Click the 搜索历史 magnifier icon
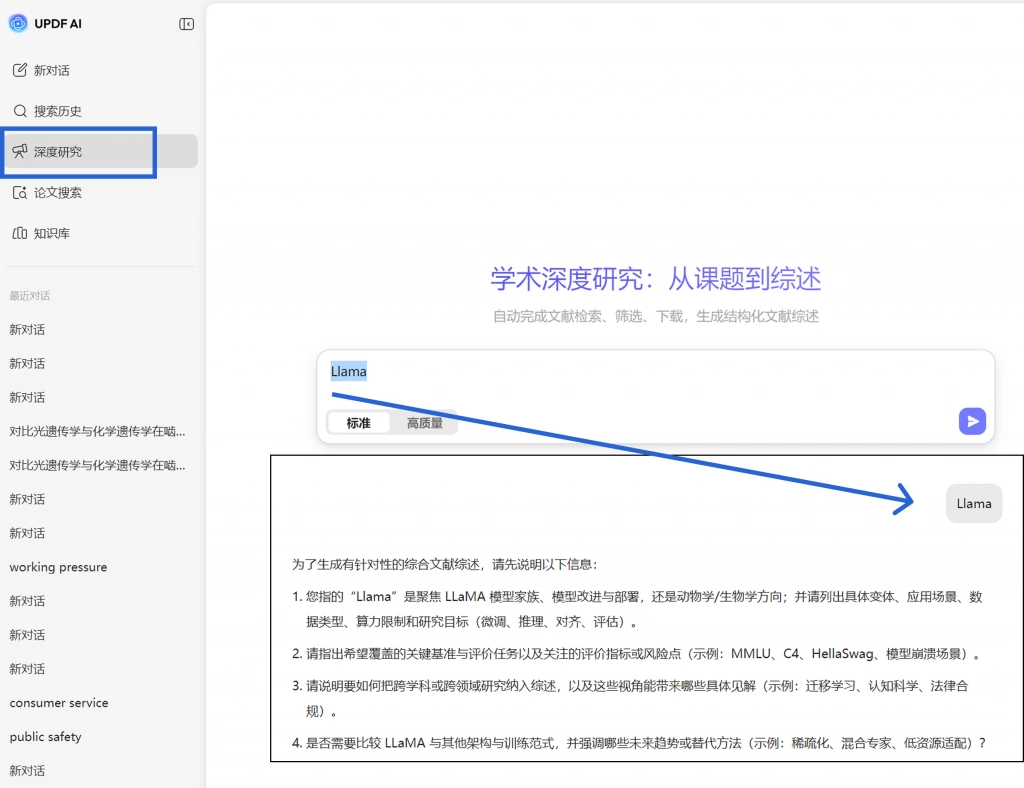 click(x=20, y=110)
